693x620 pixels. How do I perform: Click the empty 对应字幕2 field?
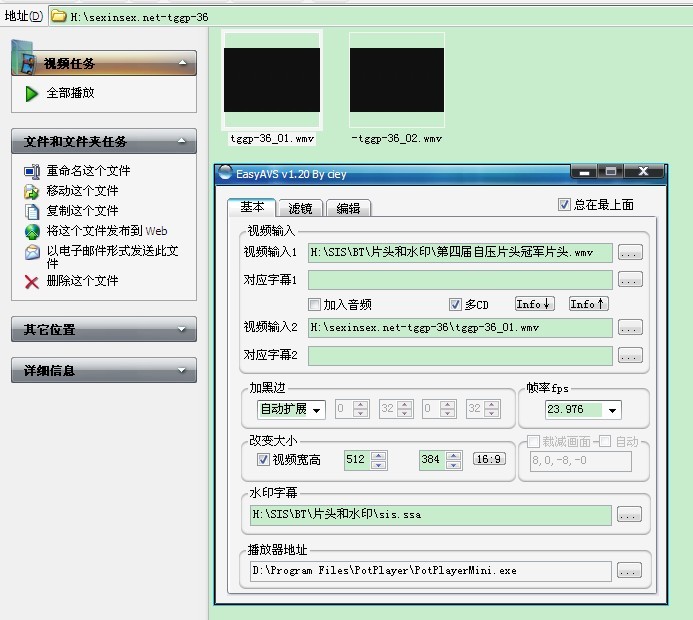coord(460,356)
